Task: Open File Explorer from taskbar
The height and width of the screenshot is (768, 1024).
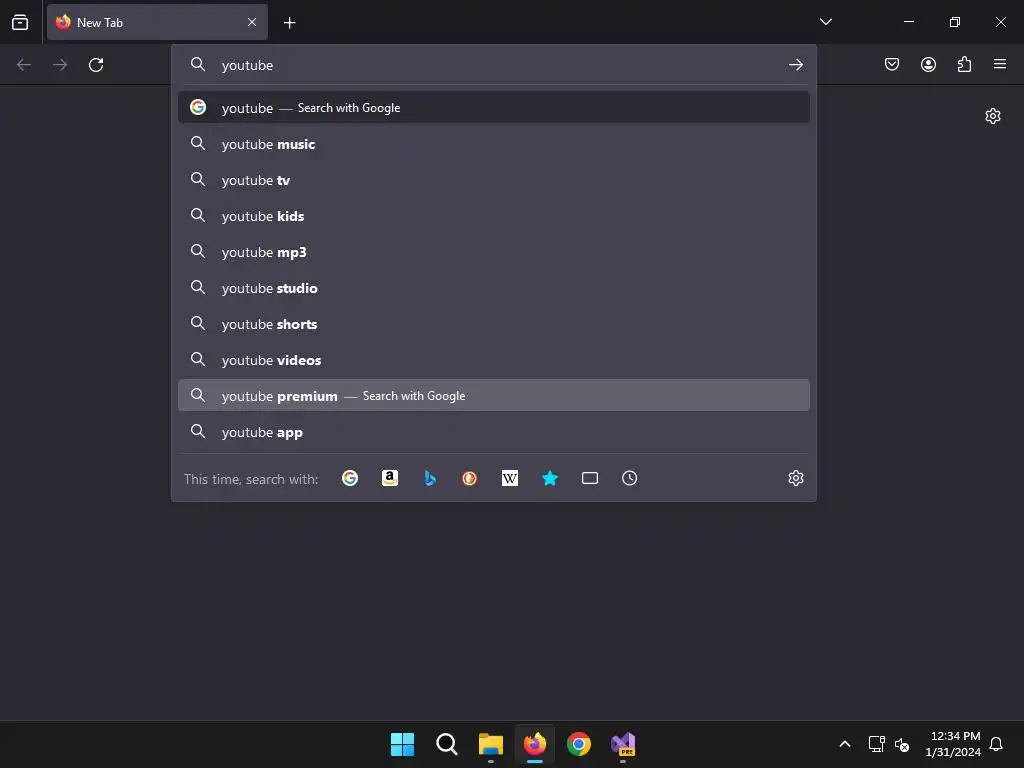Action: point(490,744)
